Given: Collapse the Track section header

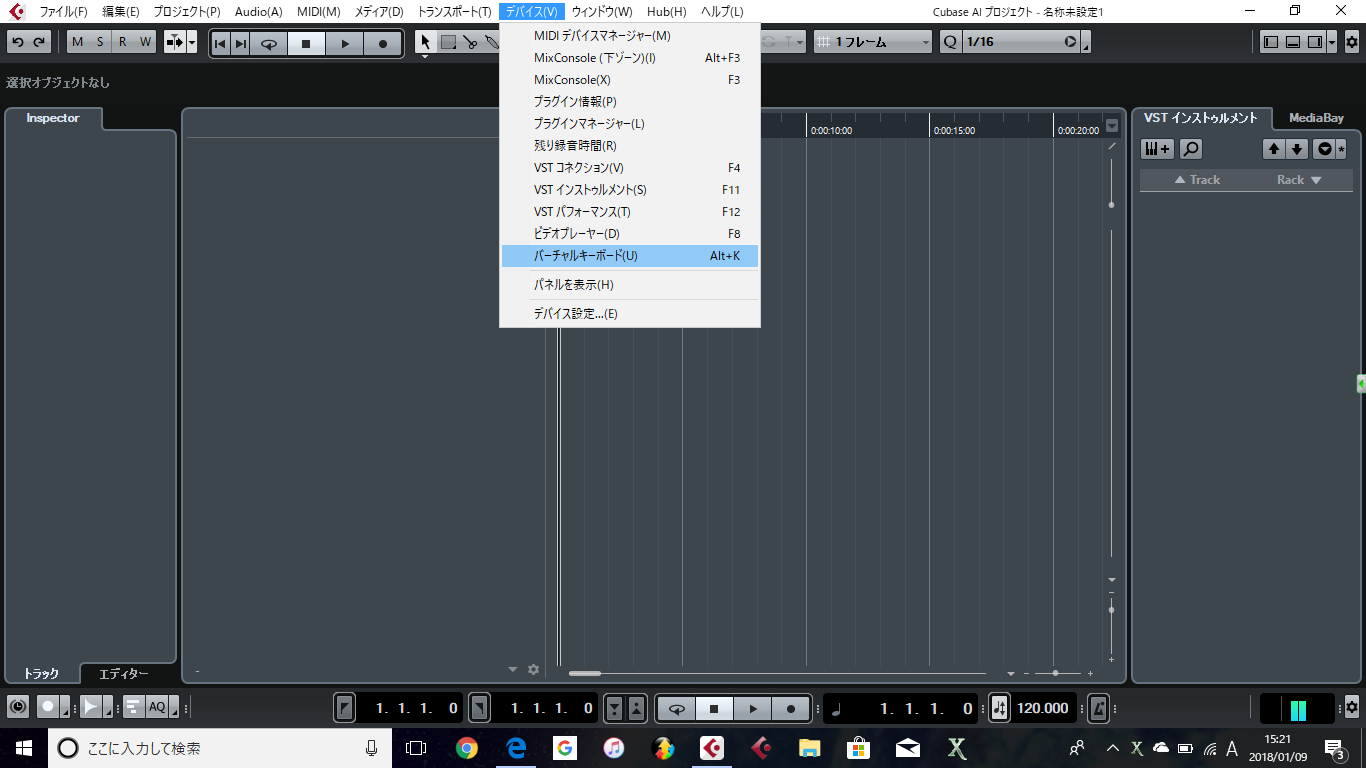Looking at the screenshot, I should point(1197,180).
